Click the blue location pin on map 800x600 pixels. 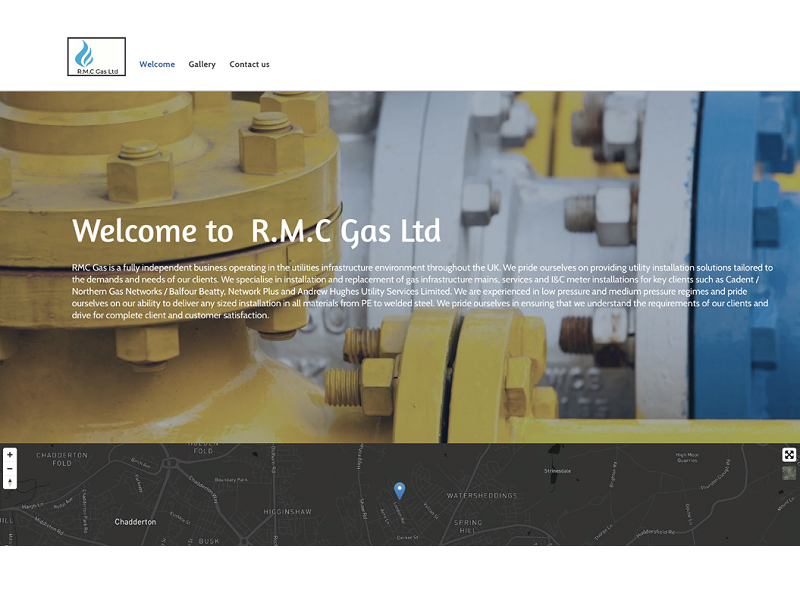(399, 490)
